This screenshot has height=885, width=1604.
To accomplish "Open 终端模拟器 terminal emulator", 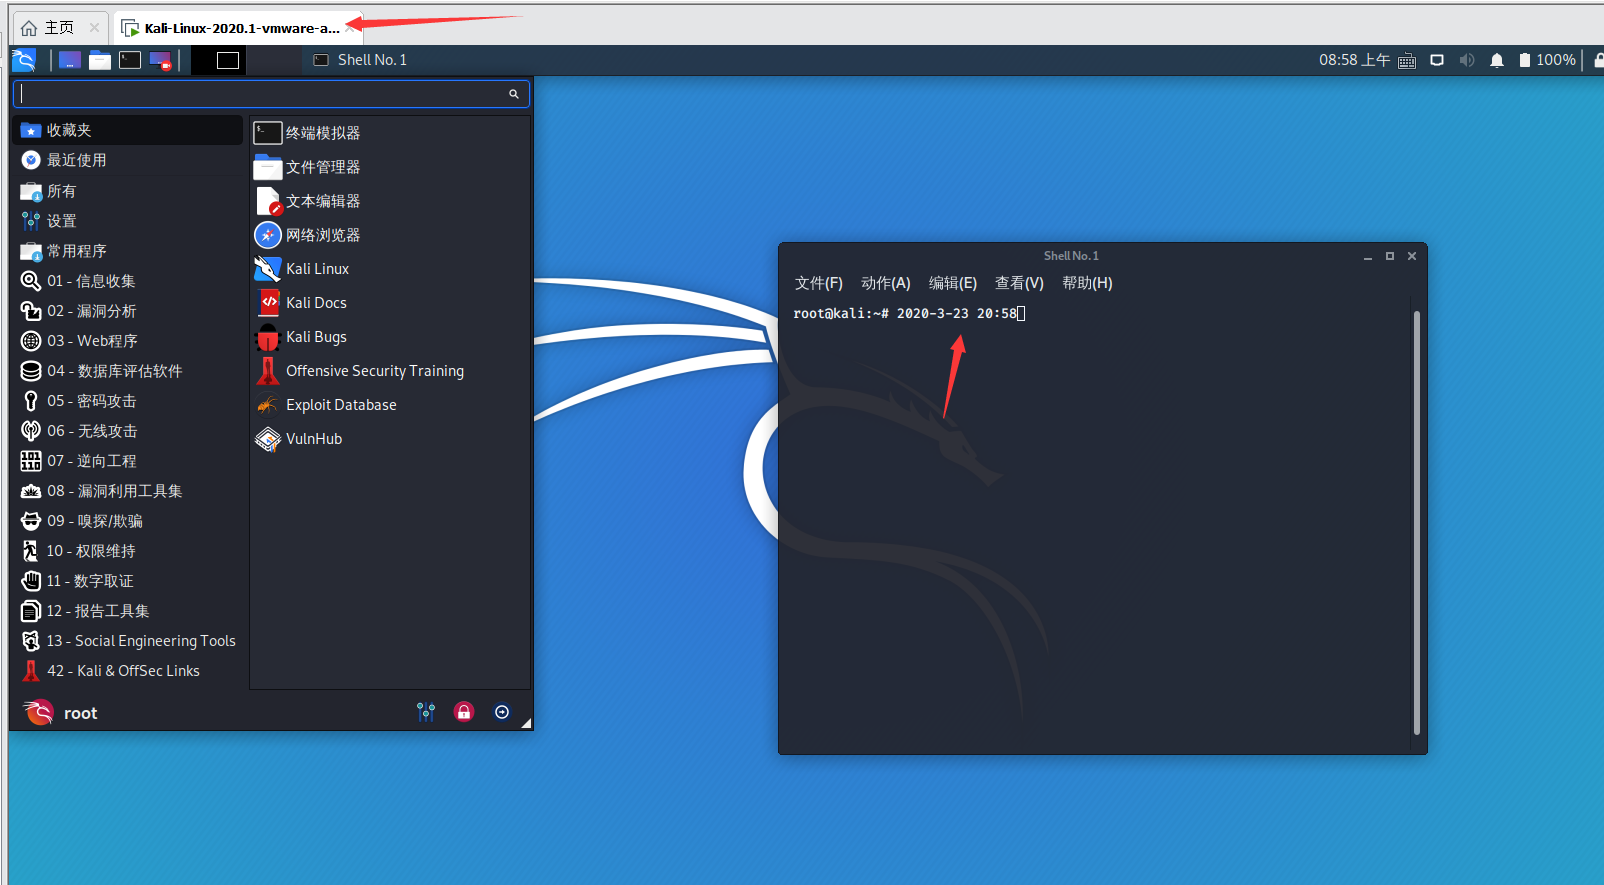I will pos(389,133).
